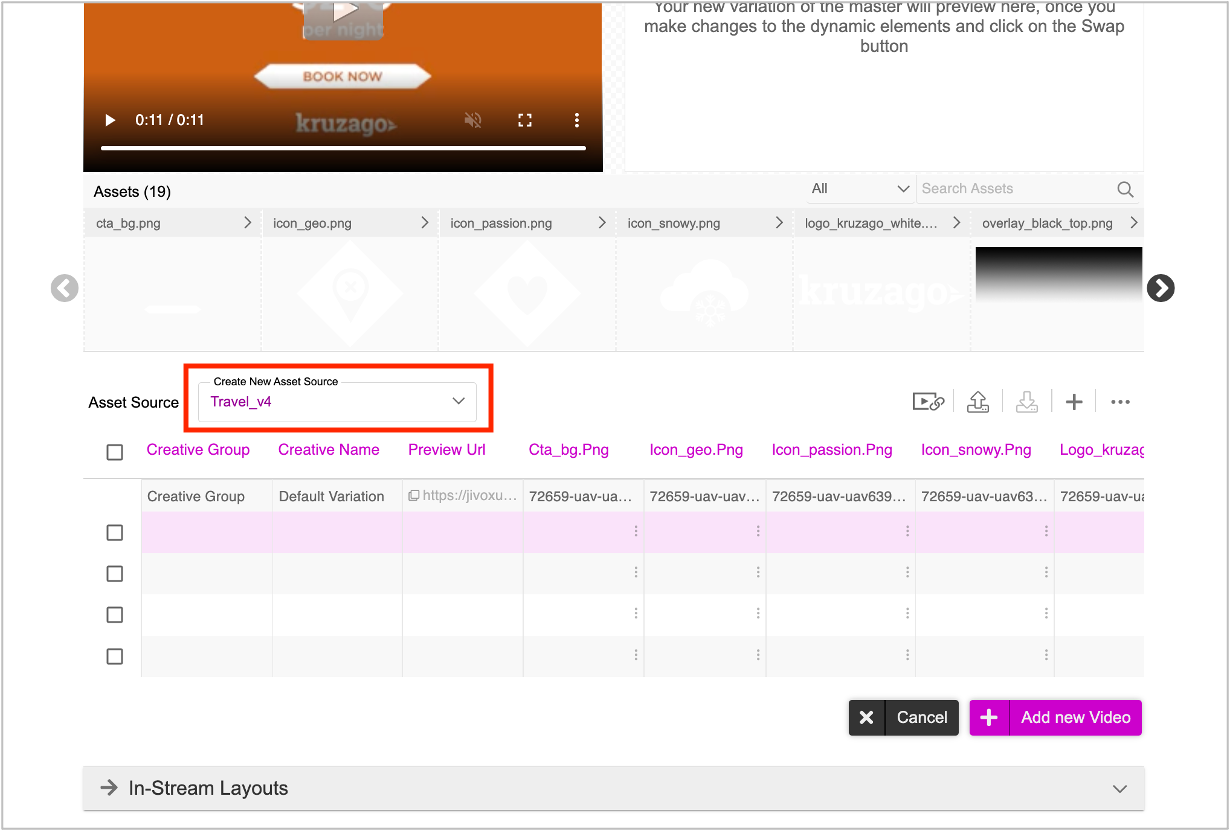
Task: Go to previous assets with left arrow
Action: coord(64,288)
